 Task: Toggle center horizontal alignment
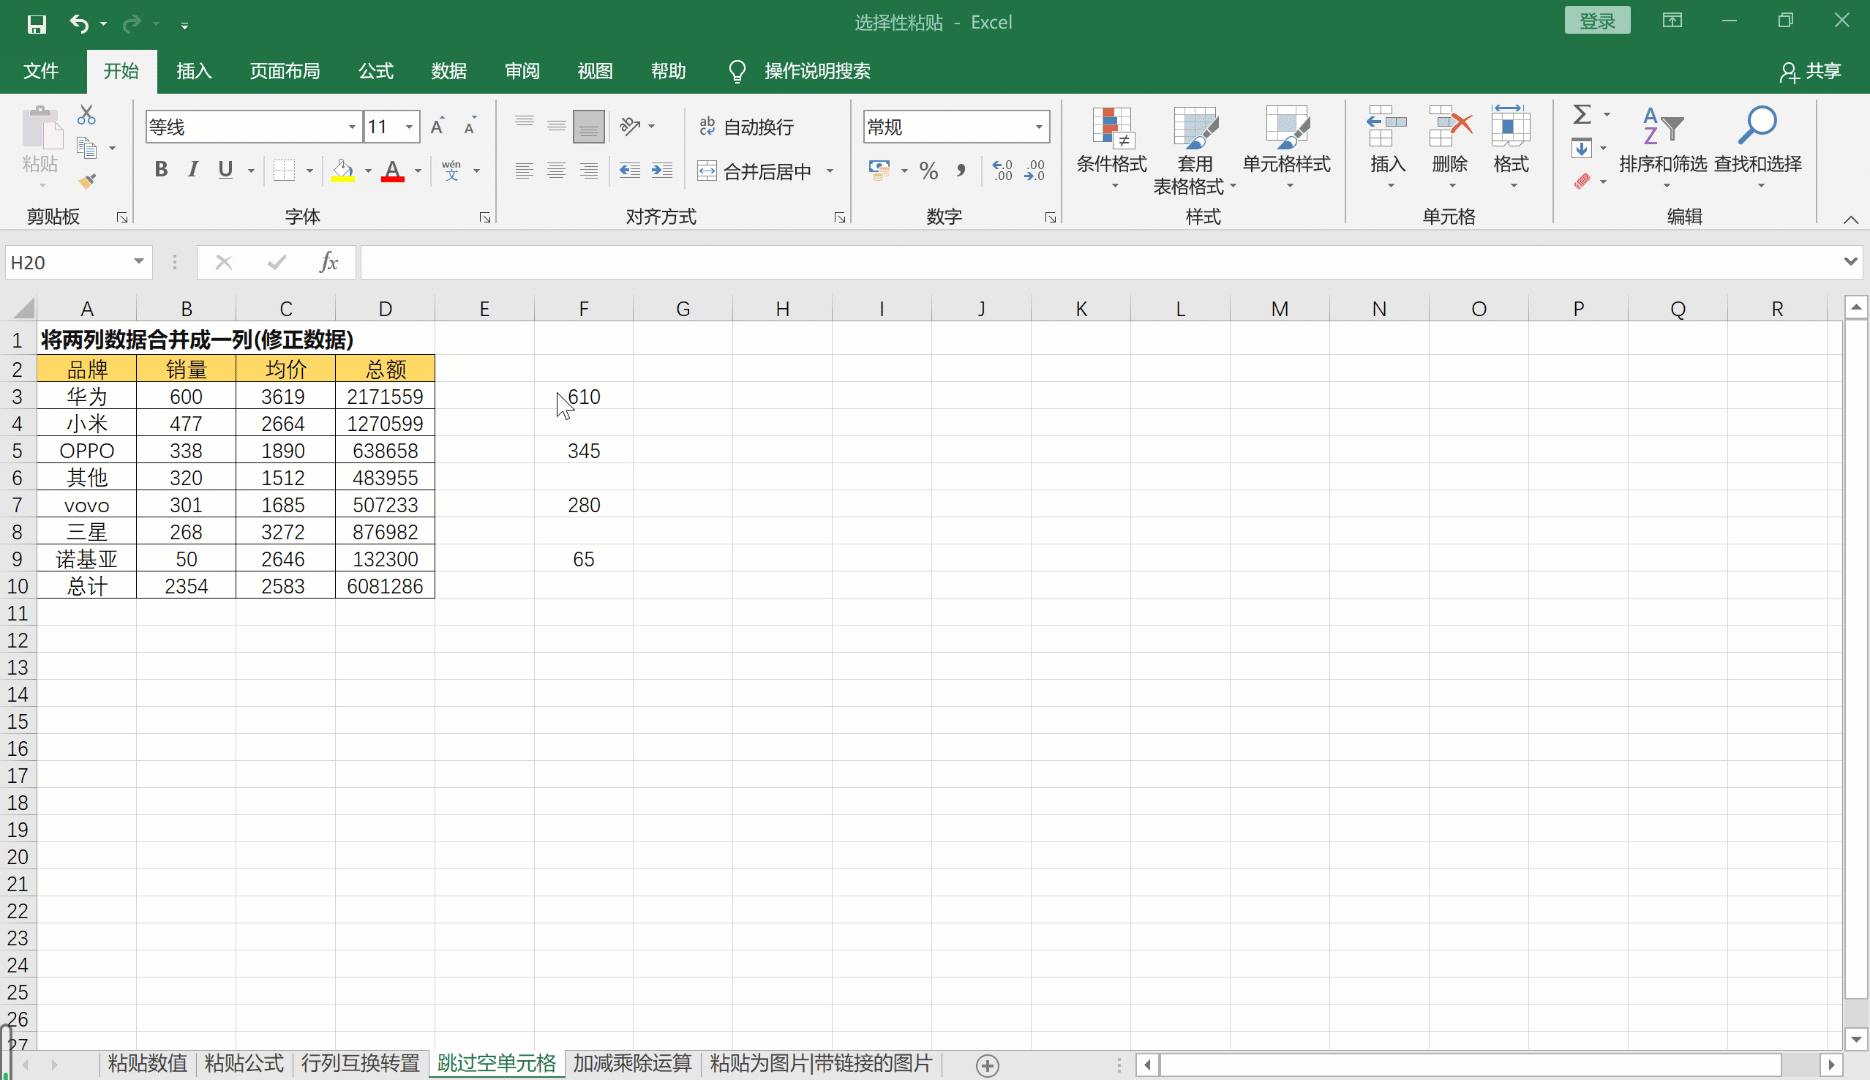[557, 171]
